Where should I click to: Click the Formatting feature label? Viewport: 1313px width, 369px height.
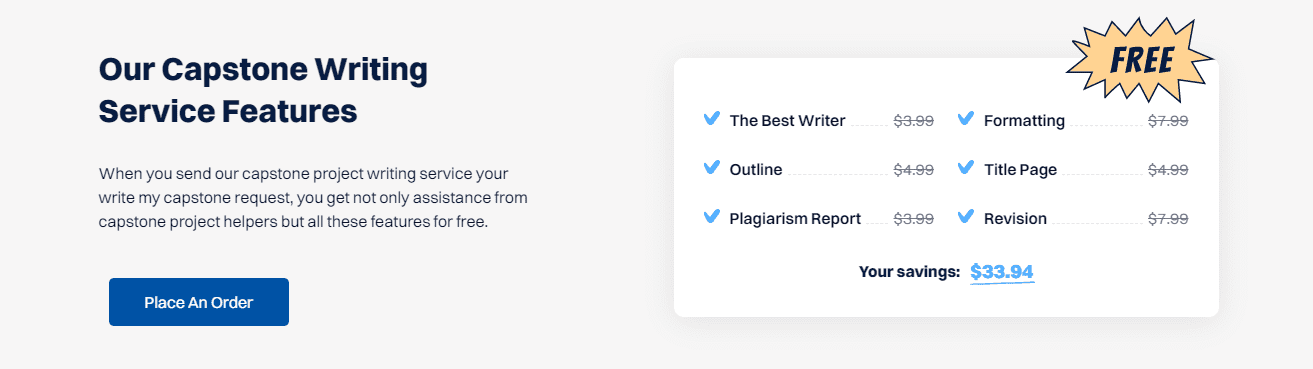pos(1024,121)
